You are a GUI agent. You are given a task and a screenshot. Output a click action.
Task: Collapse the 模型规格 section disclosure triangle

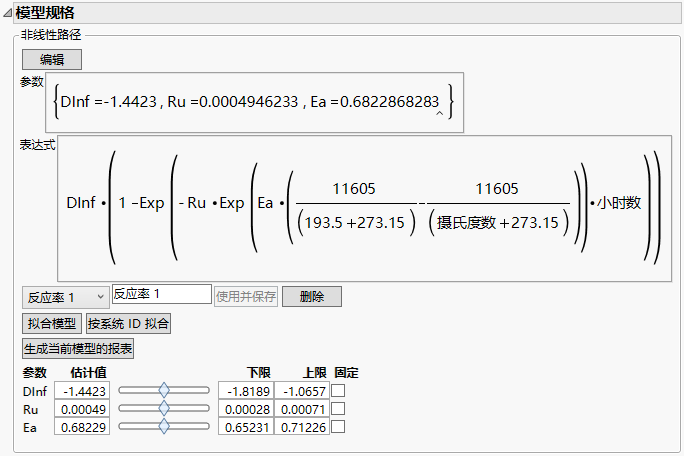pyautogui.click(x=7, y=14)
